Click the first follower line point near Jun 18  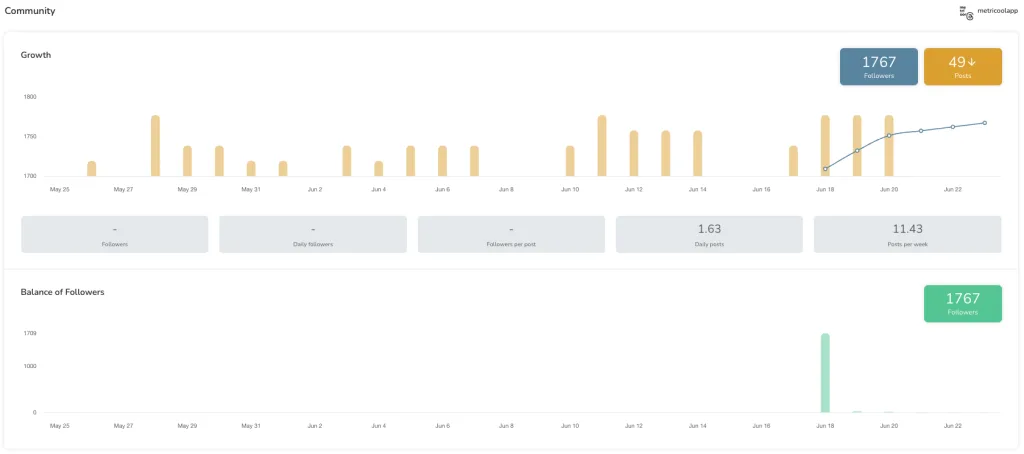pyautogui.click(x=825, y=169)
